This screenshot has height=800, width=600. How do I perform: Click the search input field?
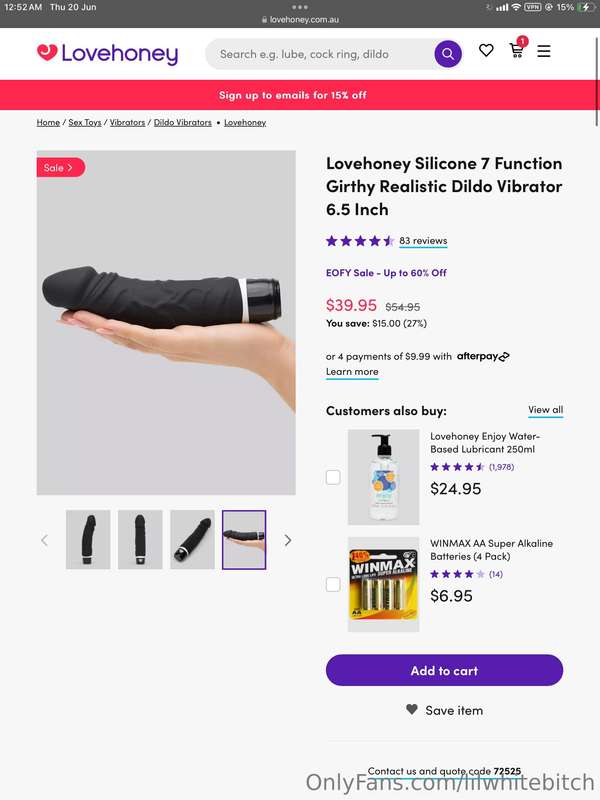[320, 54]
